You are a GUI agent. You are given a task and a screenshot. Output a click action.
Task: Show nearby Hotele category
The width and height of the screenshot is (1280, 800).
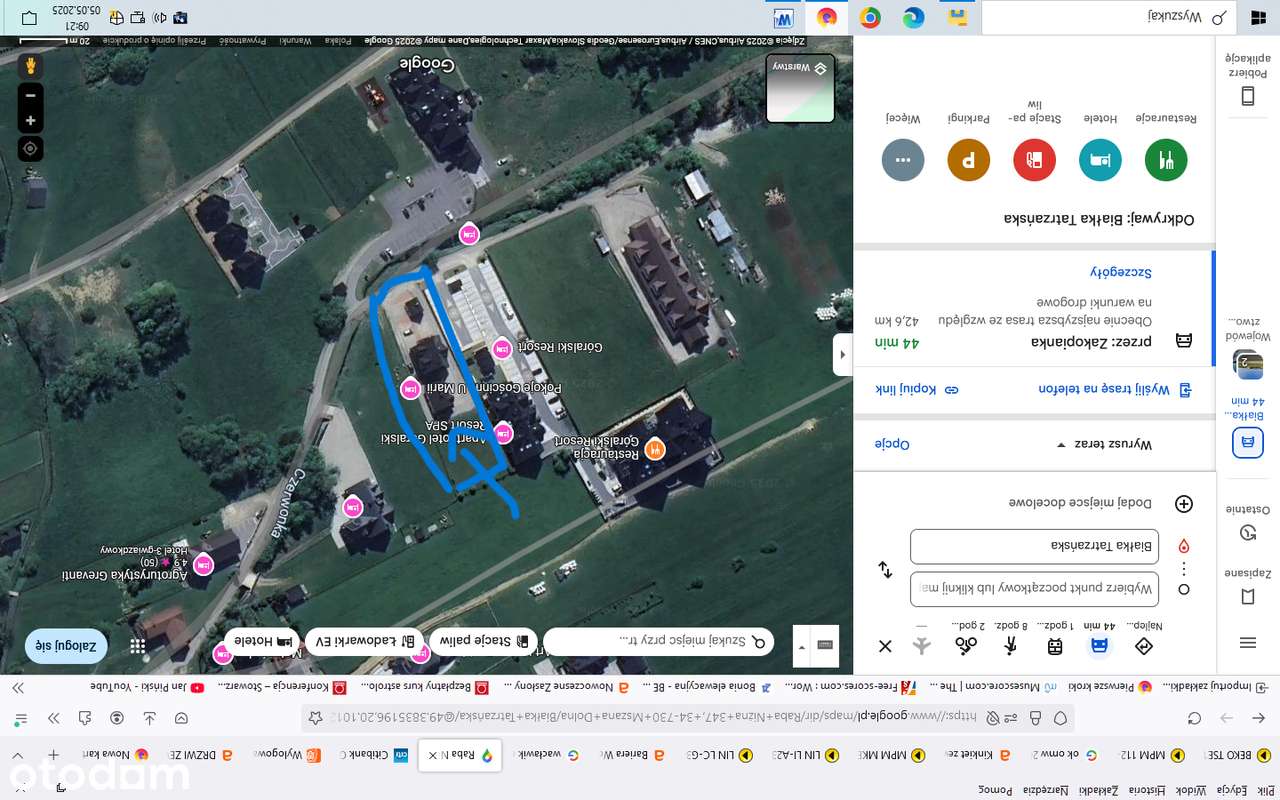click(1100, 159)
